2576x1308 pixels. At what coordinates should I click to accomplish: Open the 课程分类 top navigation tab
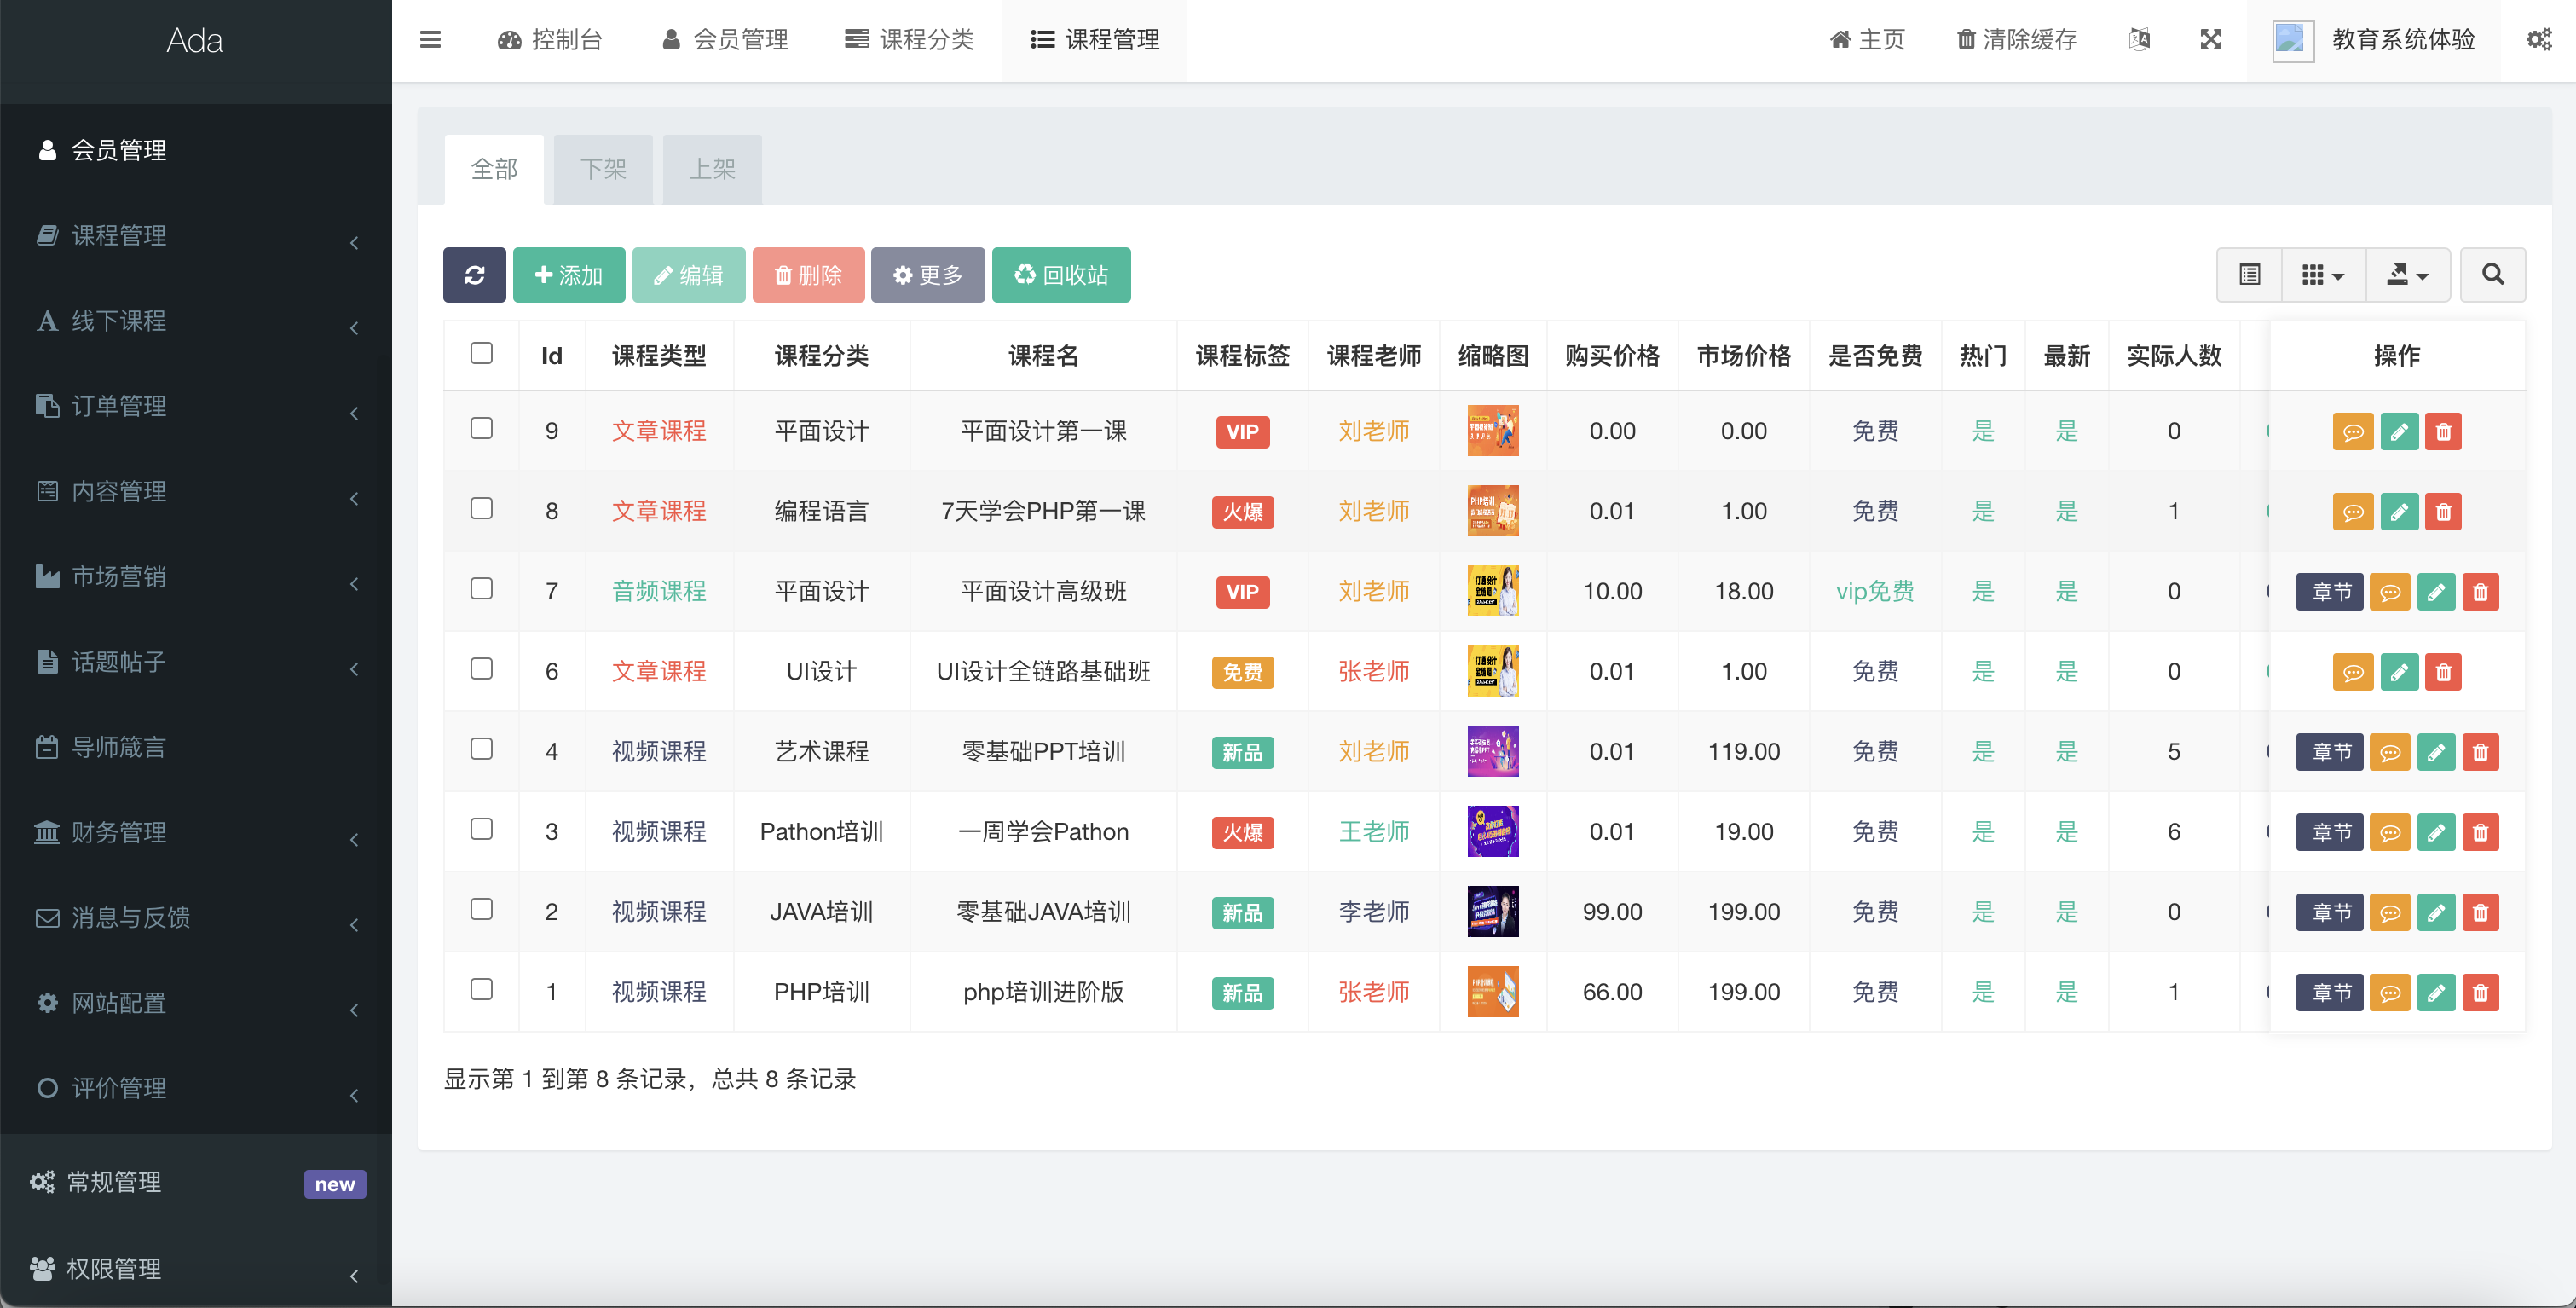pyautogui.click(x=909, y=40)
